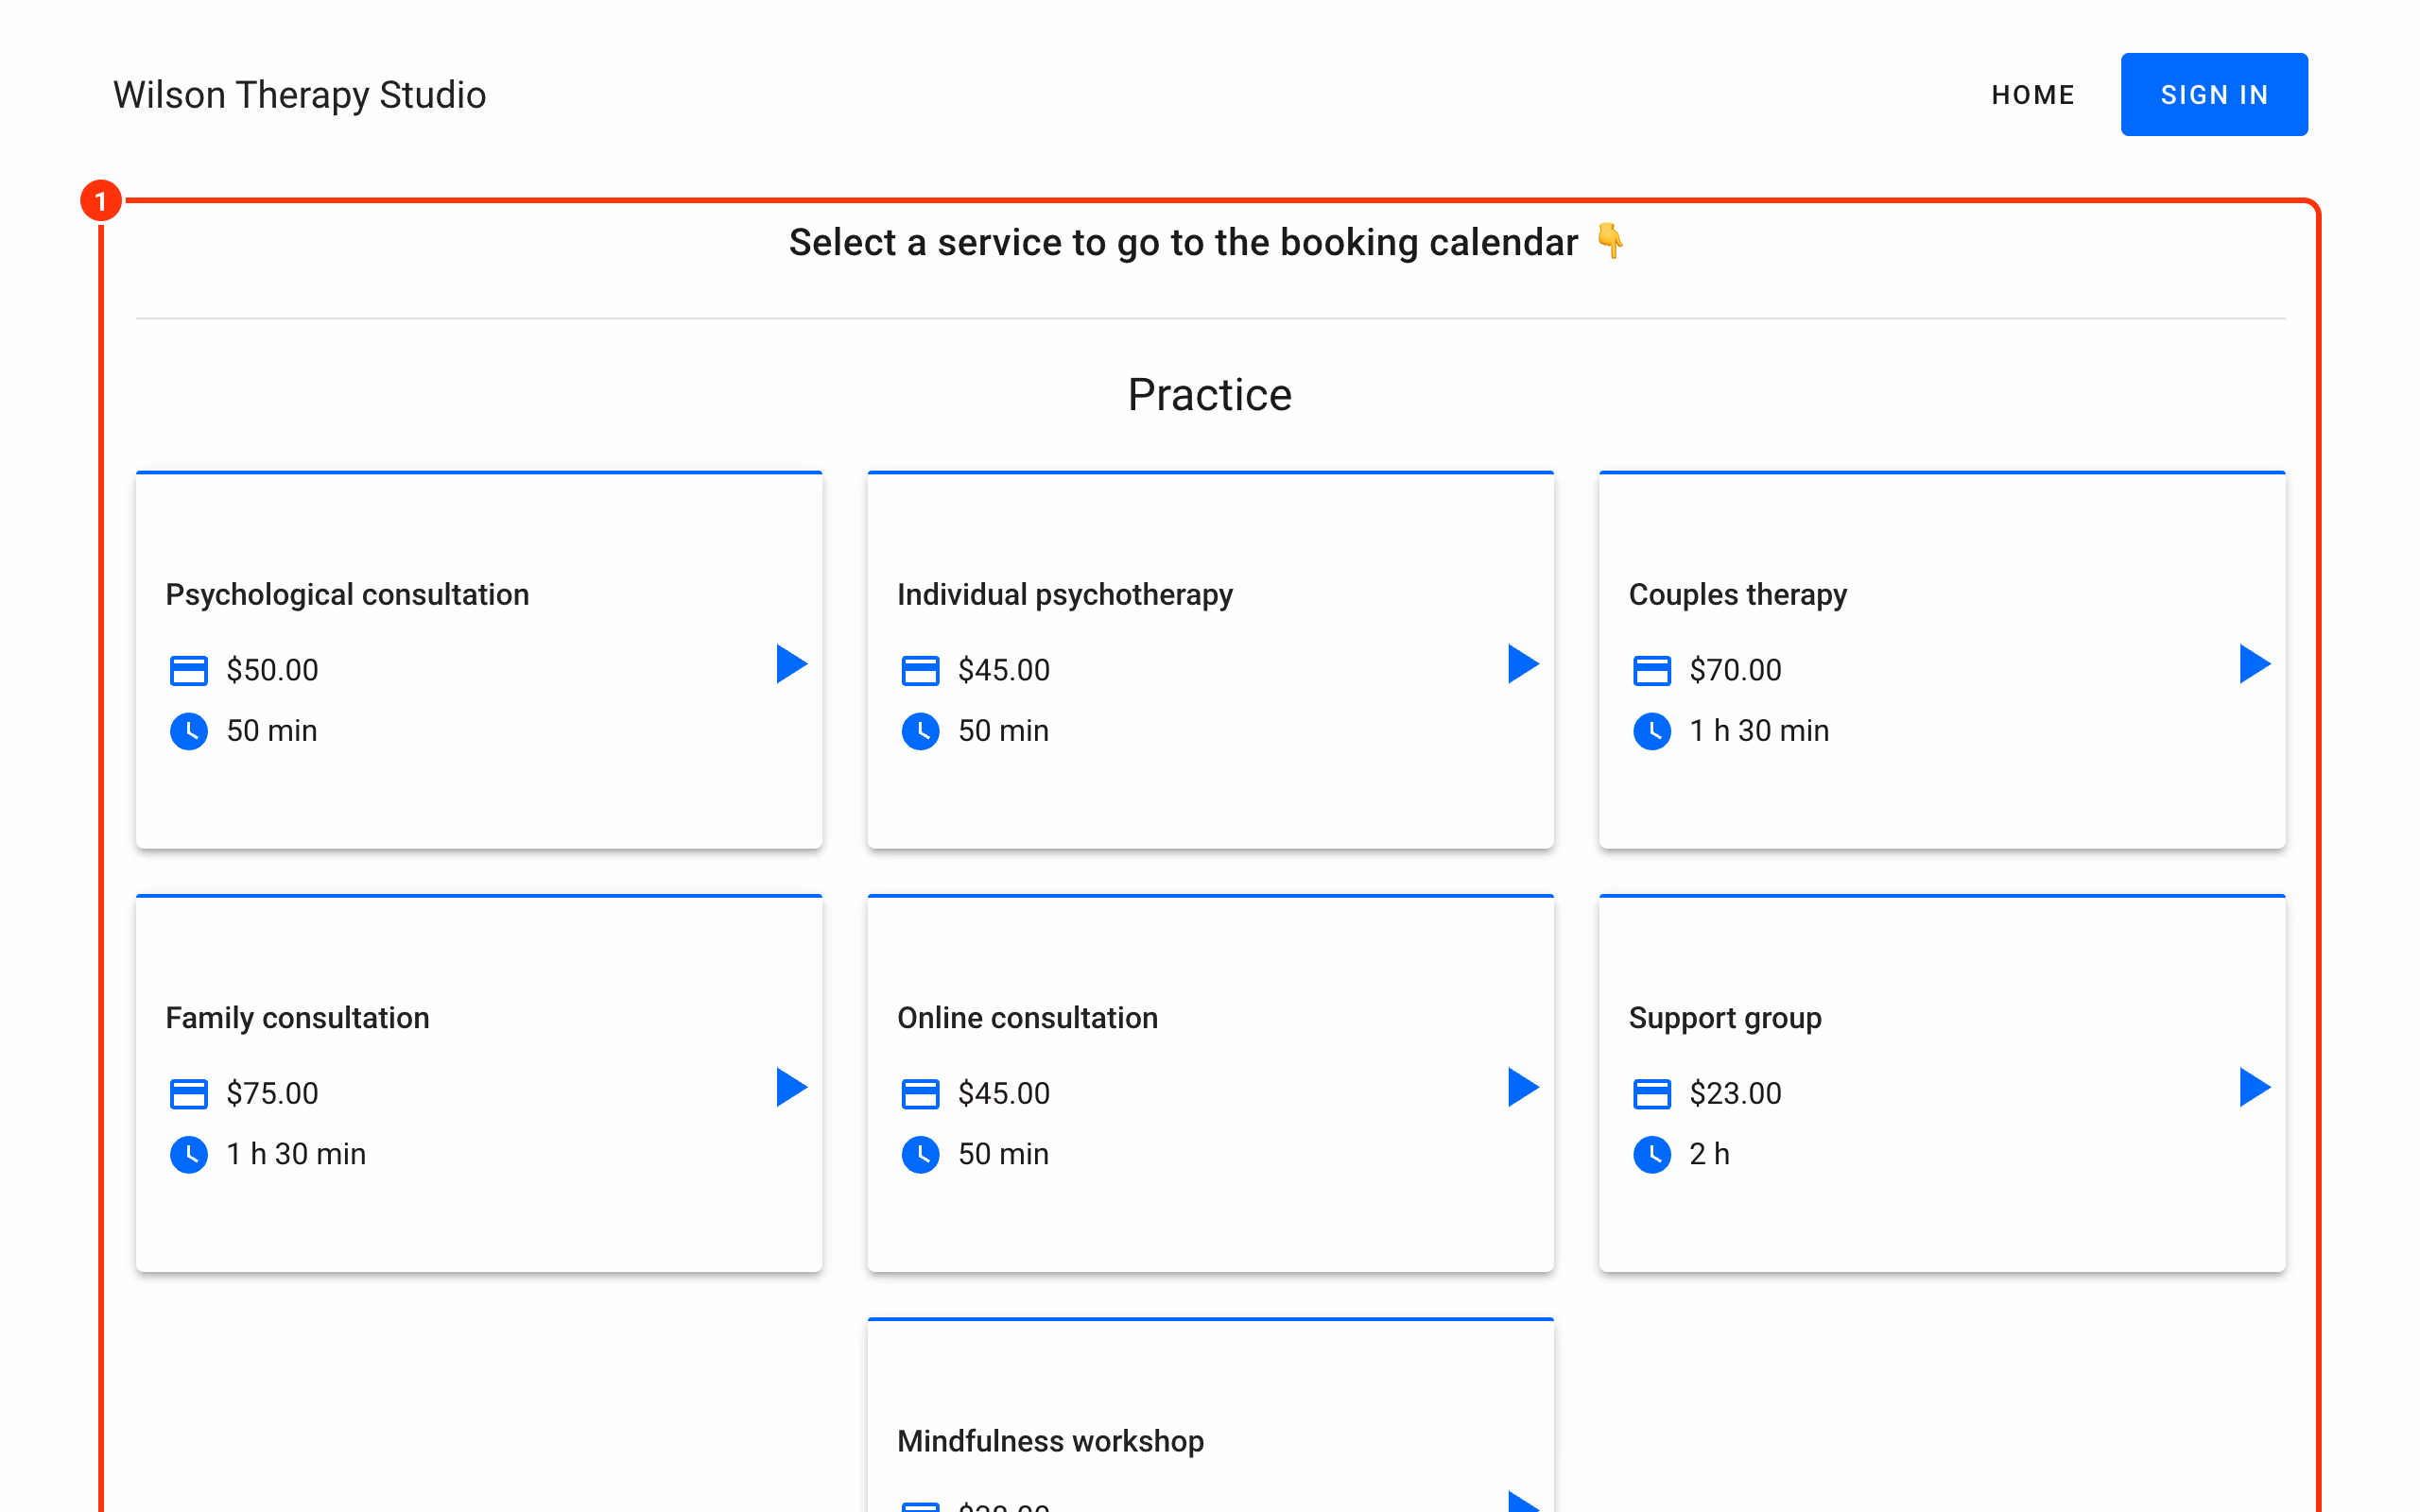The height and width of the screenshot is (1512, 2420).
Task: Click the arrow on Couples therapy card
Action: pos(2255,664)
